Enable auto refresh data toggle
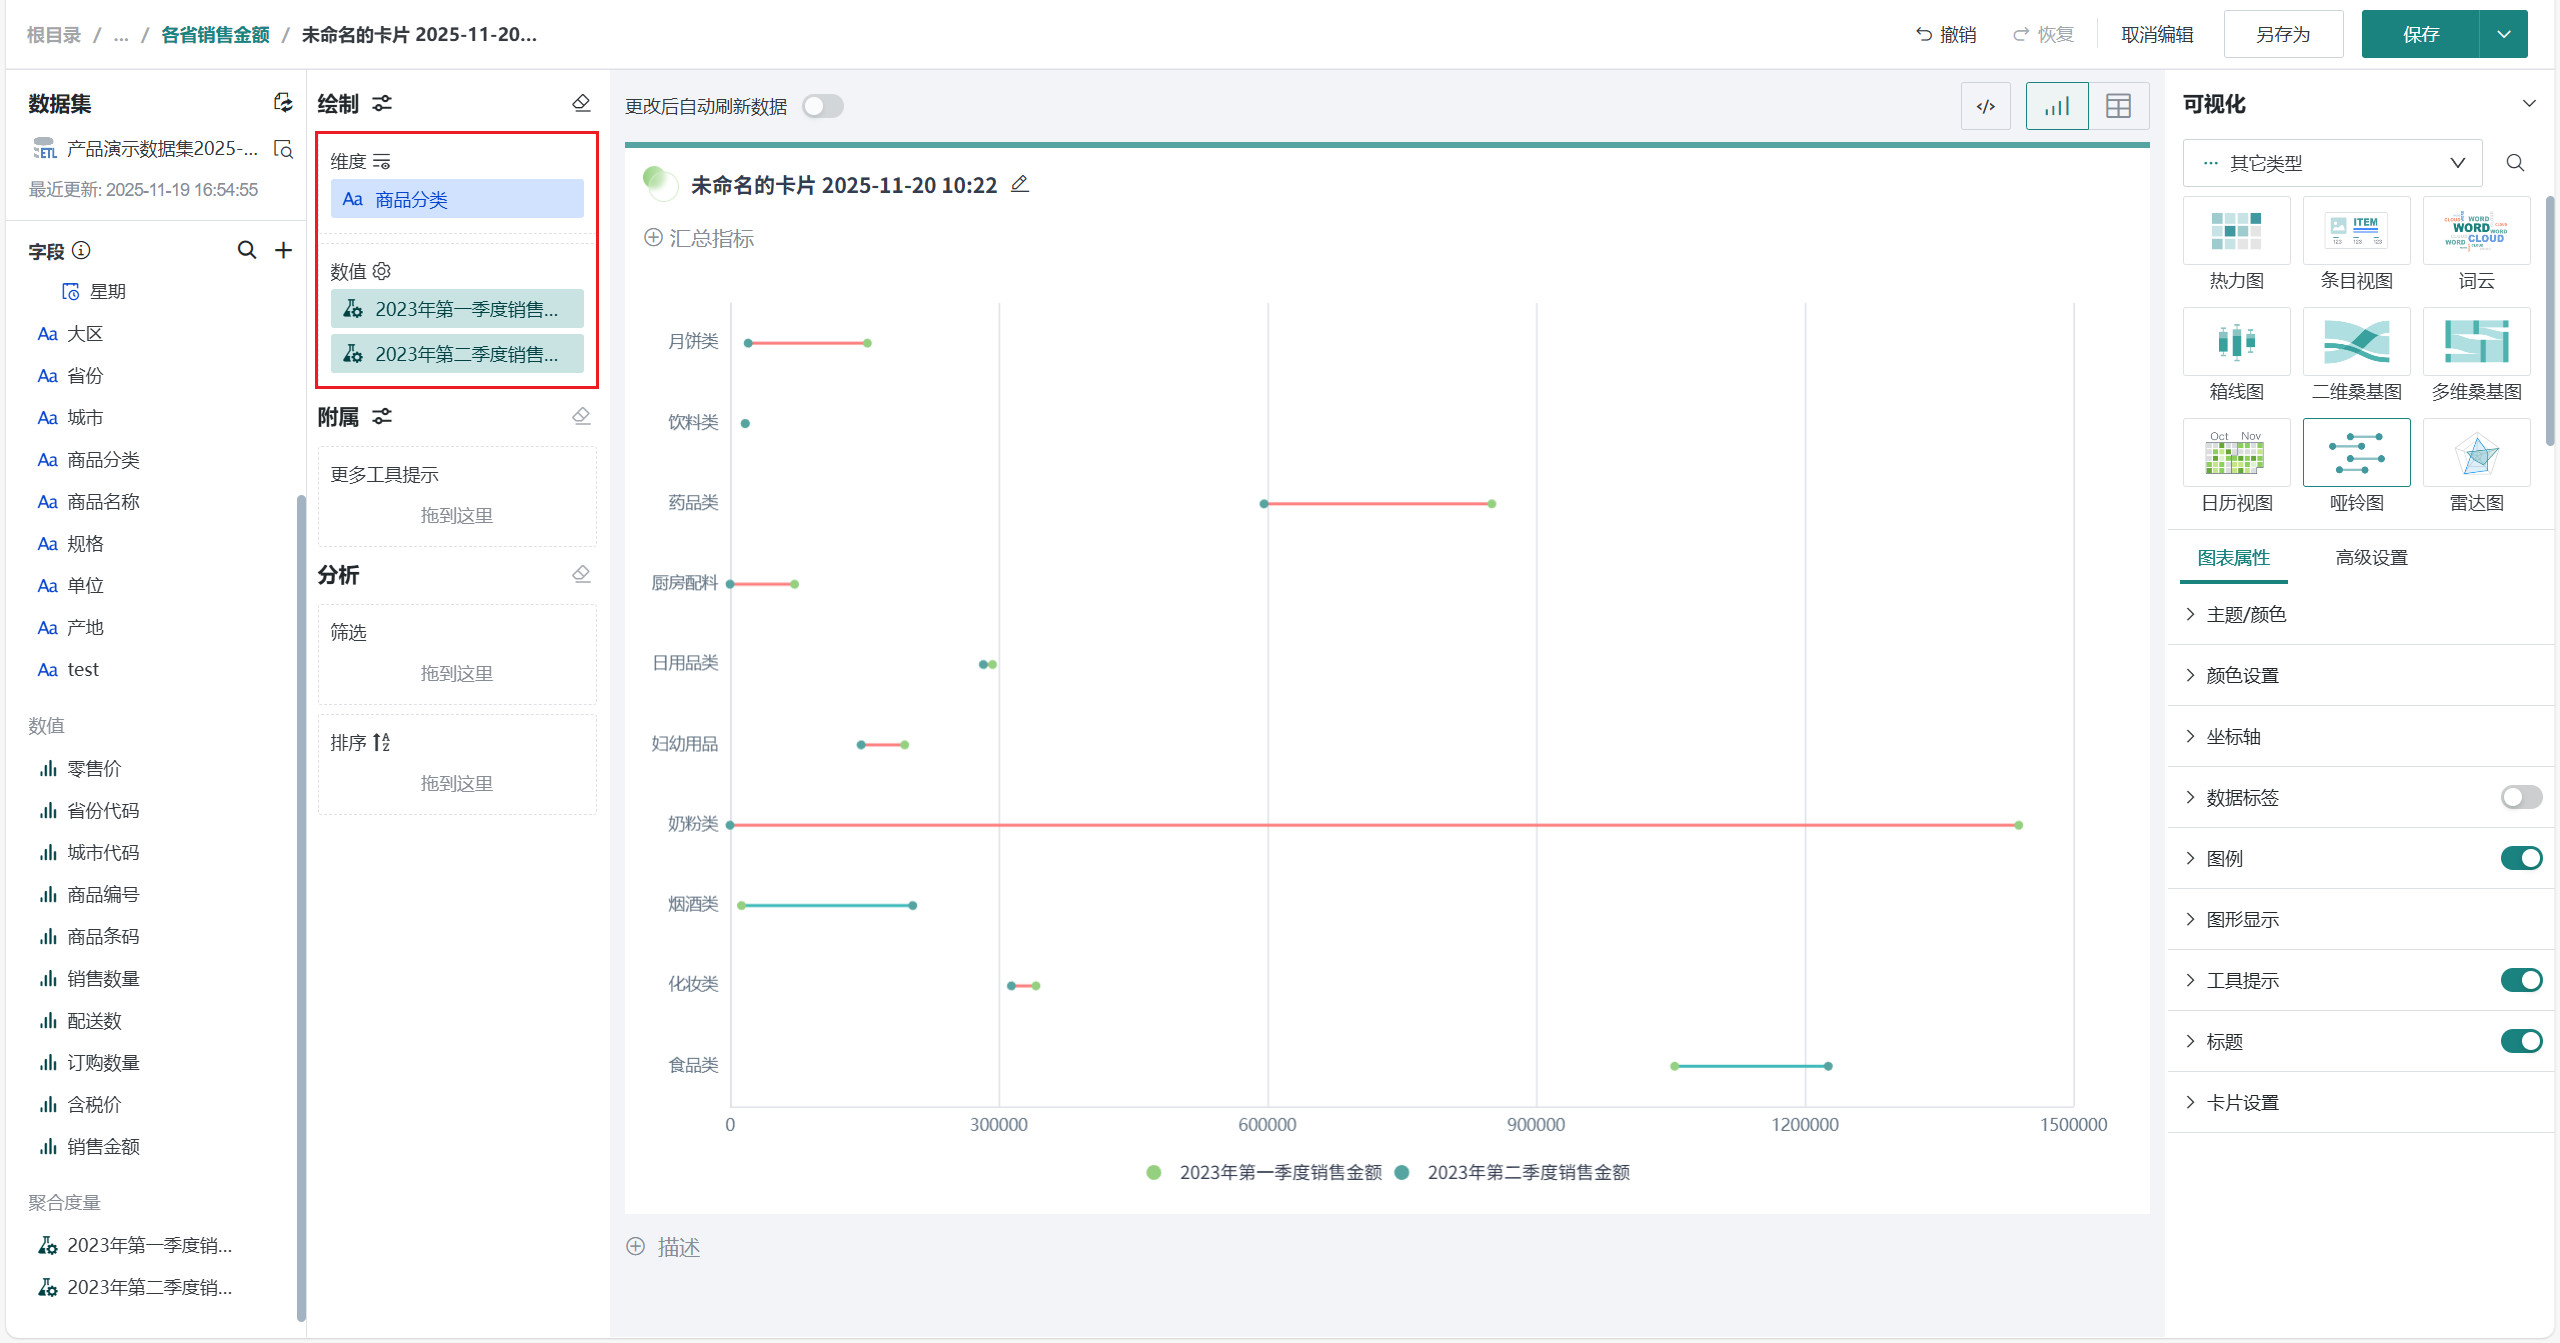This screenshot has width=2560, height=1343. (822, 106)
